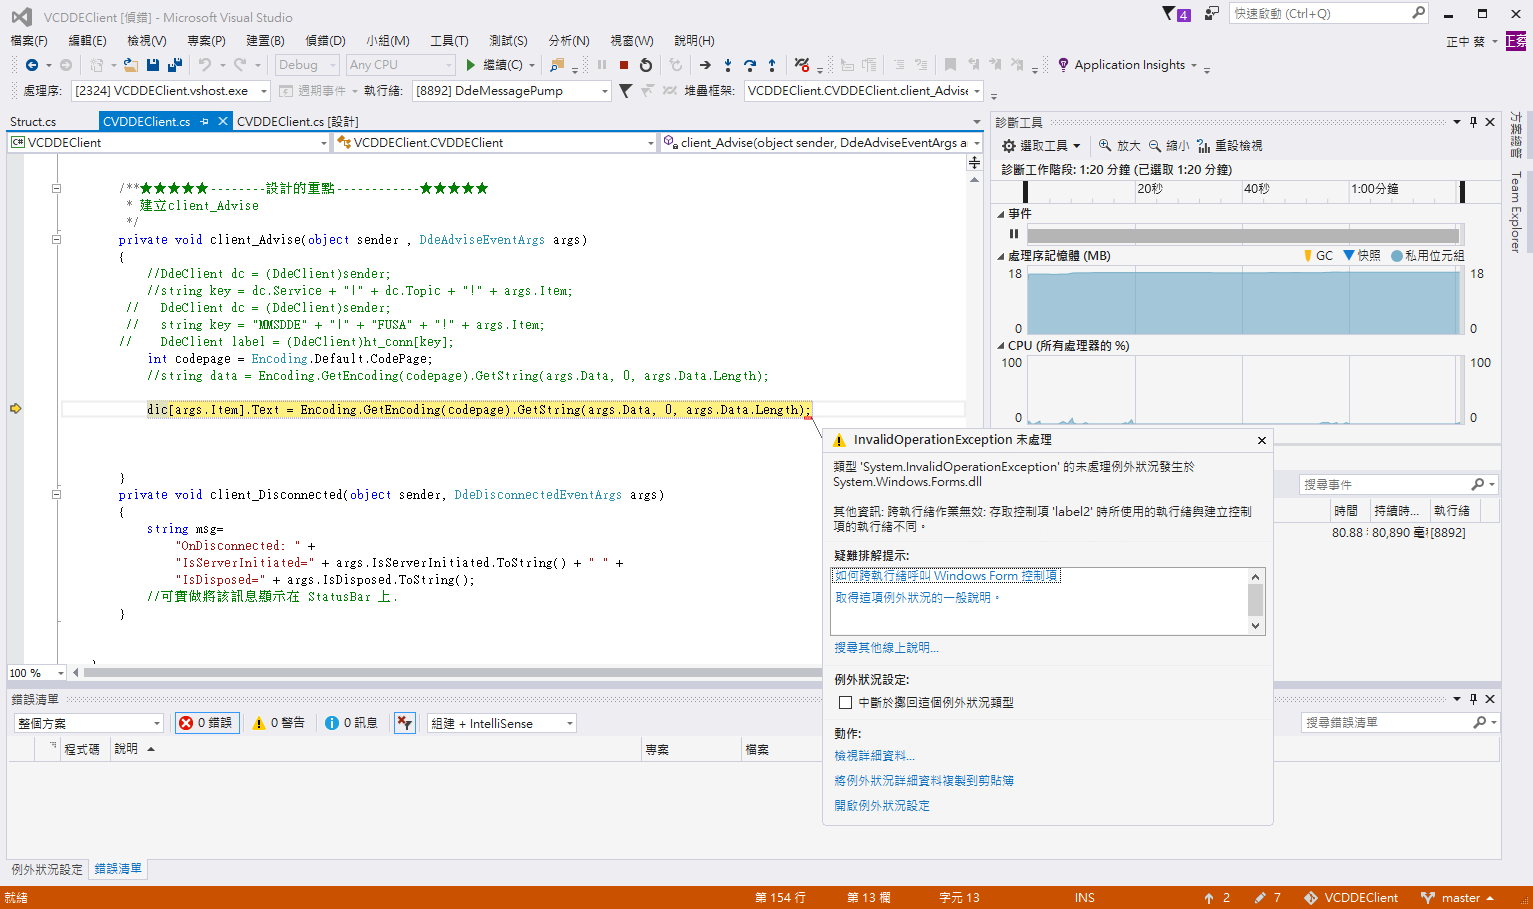
Task: Click the breakpoints toolbar icon
Action: (x=802, y=65)
